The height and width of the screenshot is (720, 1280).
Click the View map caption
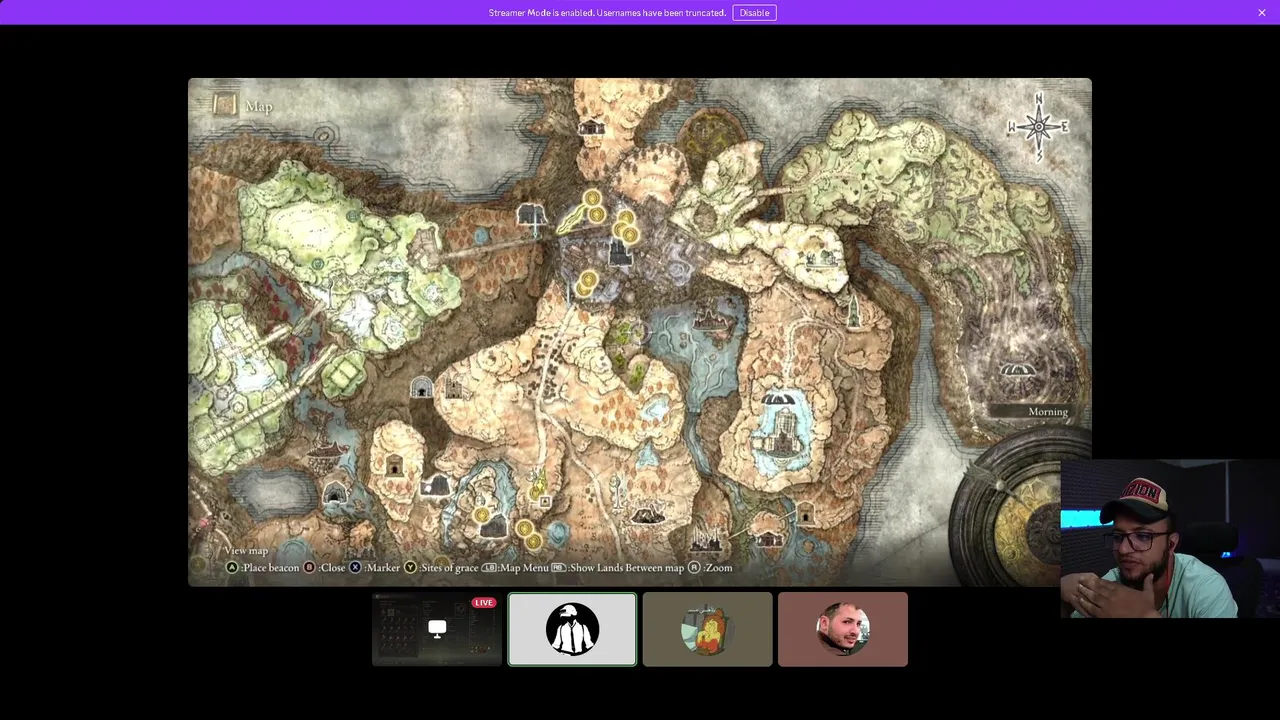click(246, 551)
